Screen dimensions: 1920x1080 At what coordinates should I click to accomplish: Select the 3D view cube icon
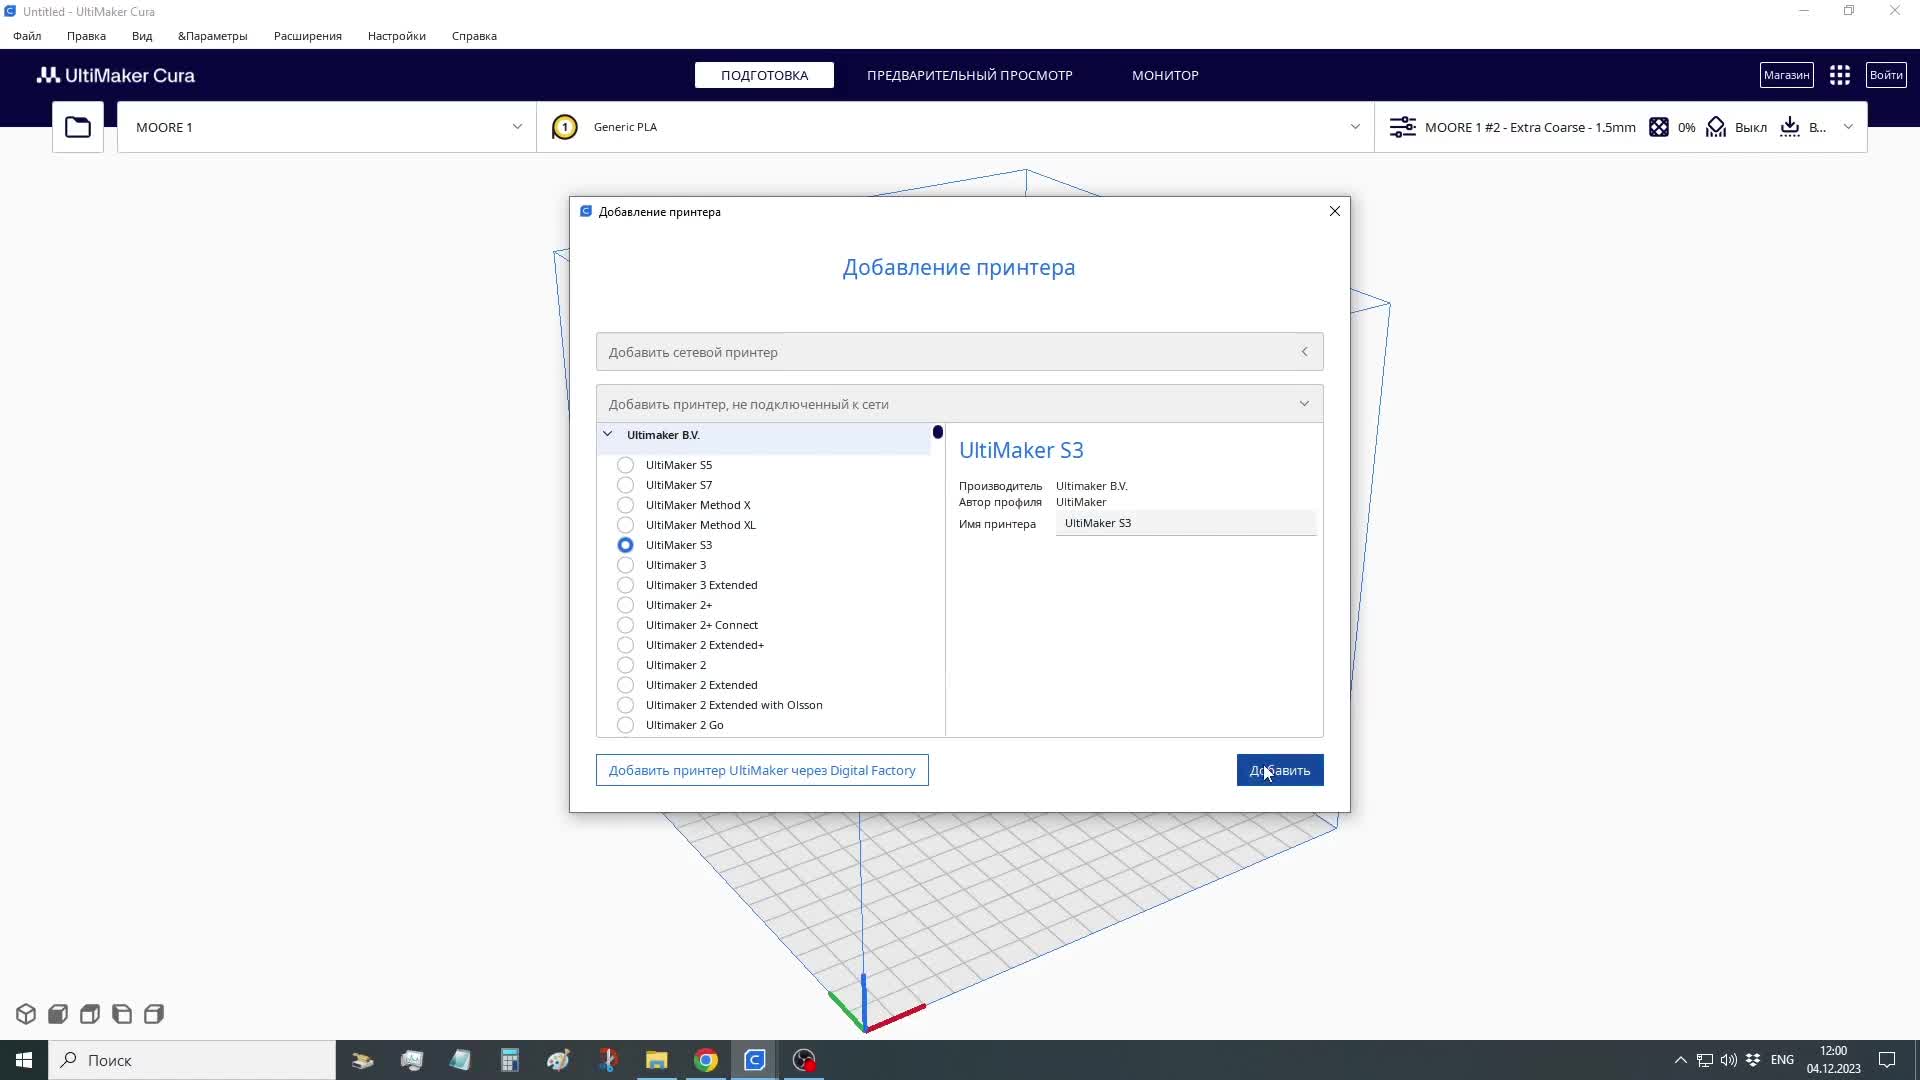26,1014
